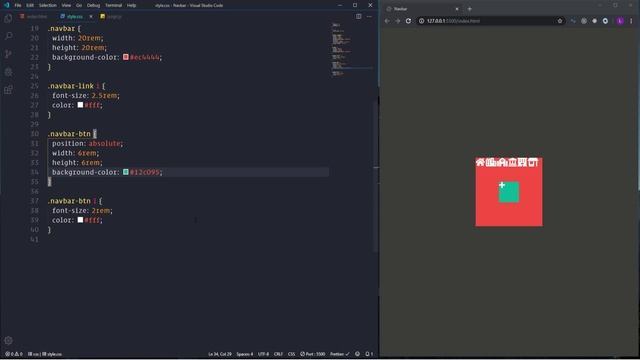Viewport: 640px width, 360px height.
Task: Click the code minimap preview
Action: (x=351, y=49)
